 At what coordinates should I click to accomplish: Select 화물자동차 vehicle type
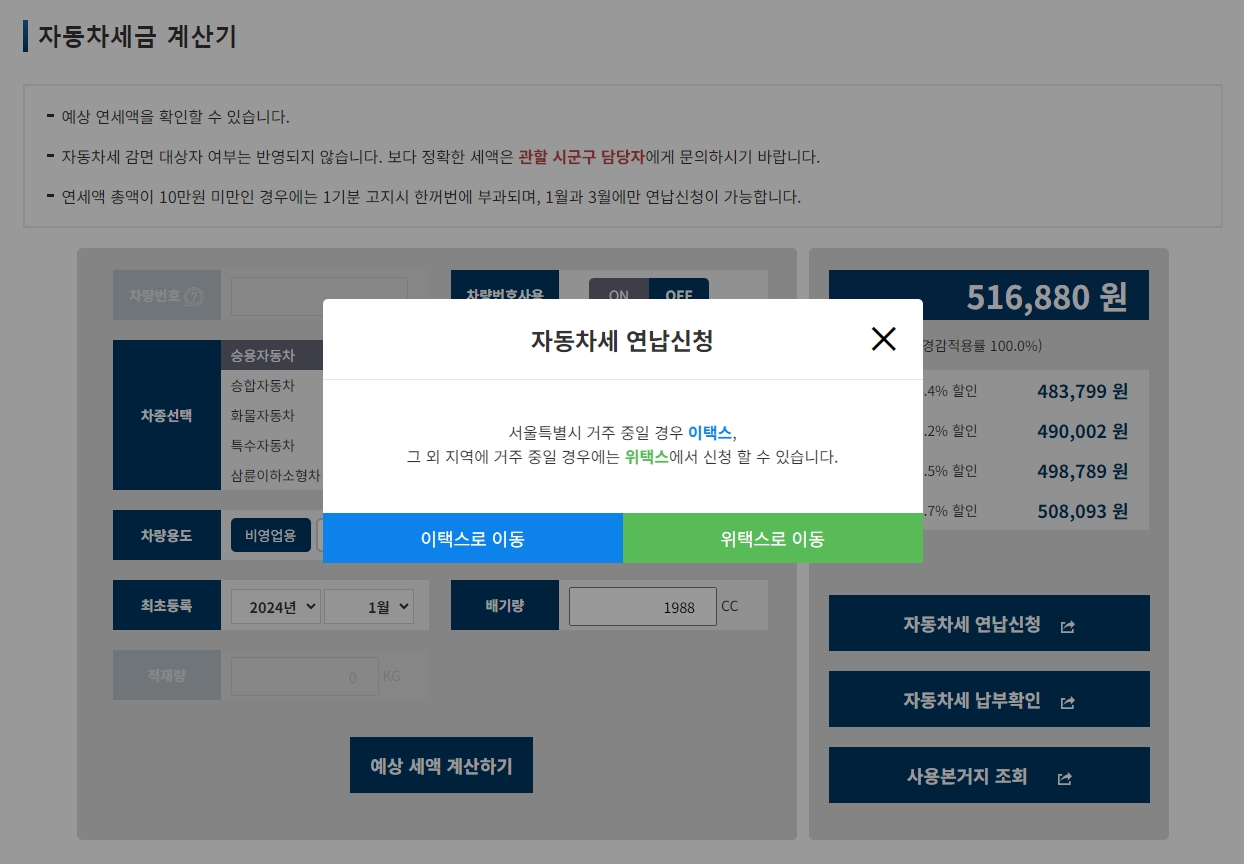264,415
